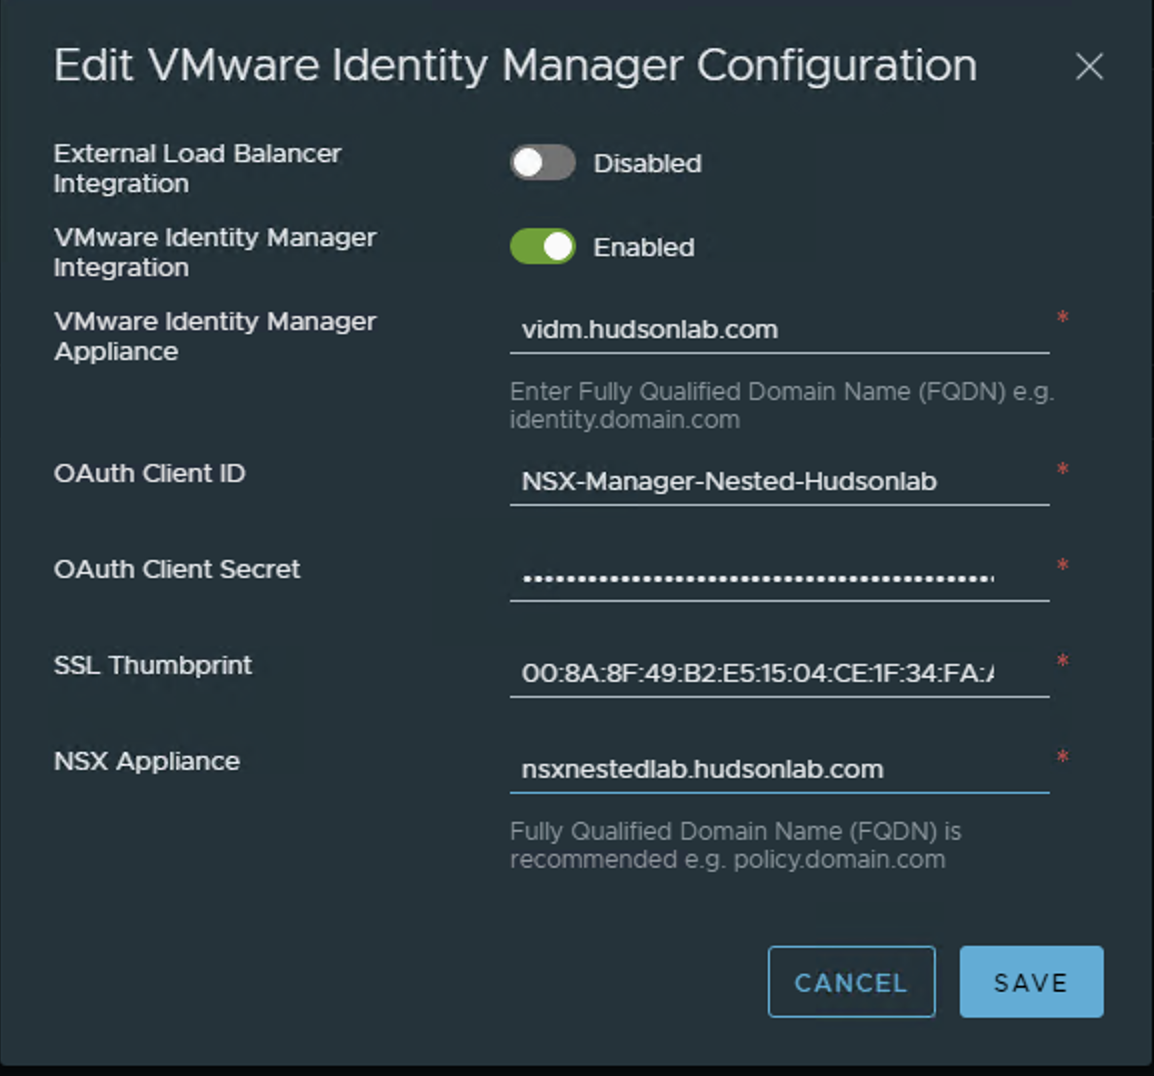The image size is (1154, 1076).
Task: Click the 'VMware Identity Manager Integration' label
Action: click(x=215, y=252)
